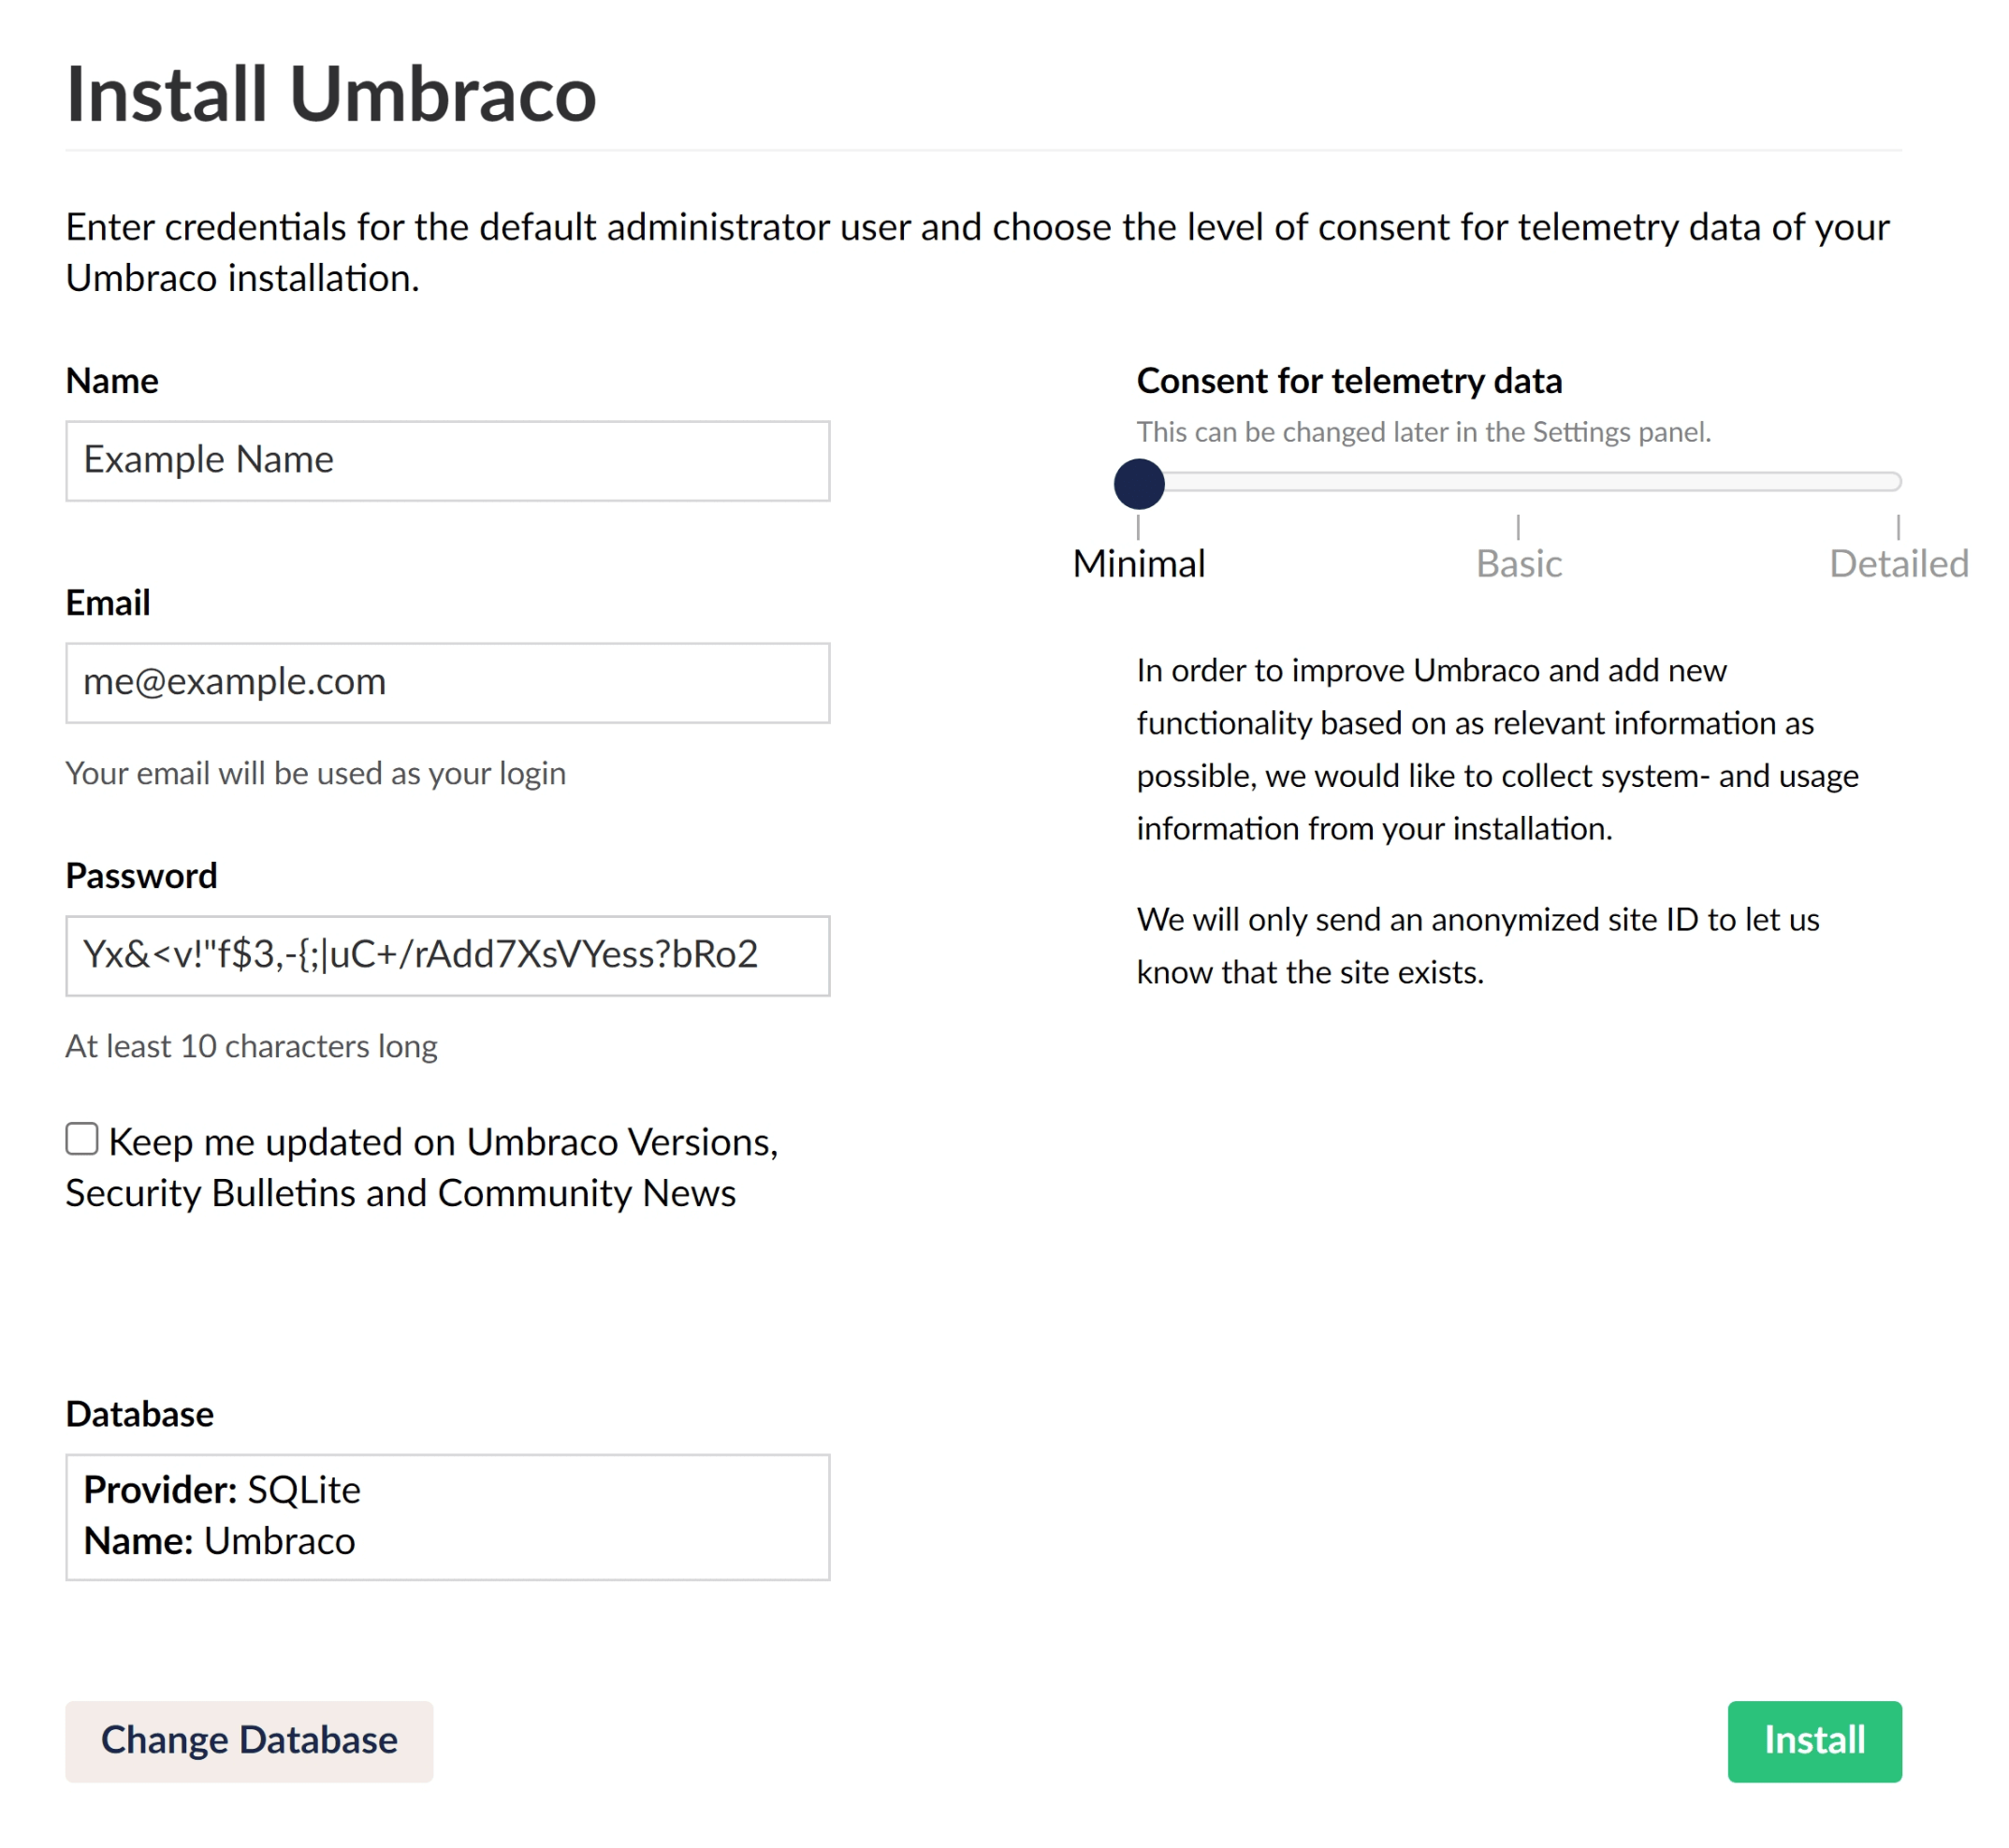
Task: Tick the Keep me updated checkbox
Action: [82, 1138]
